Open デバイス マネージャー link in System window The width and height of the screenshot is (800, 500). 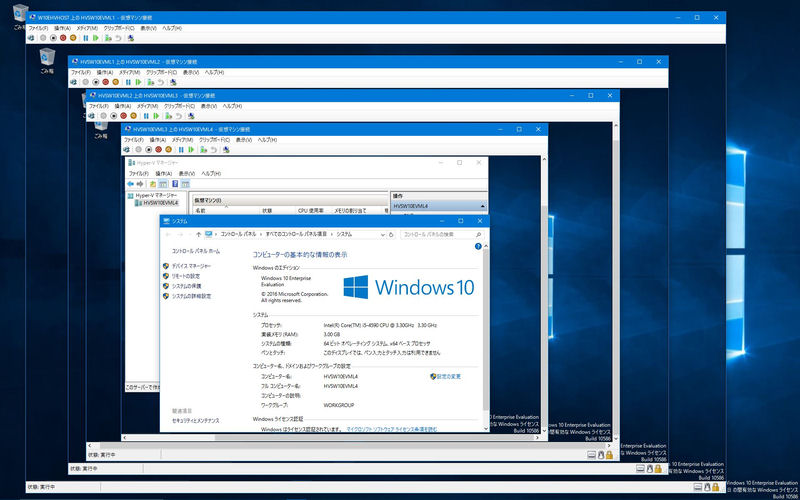pyautogui.click(x=191, y=266)
